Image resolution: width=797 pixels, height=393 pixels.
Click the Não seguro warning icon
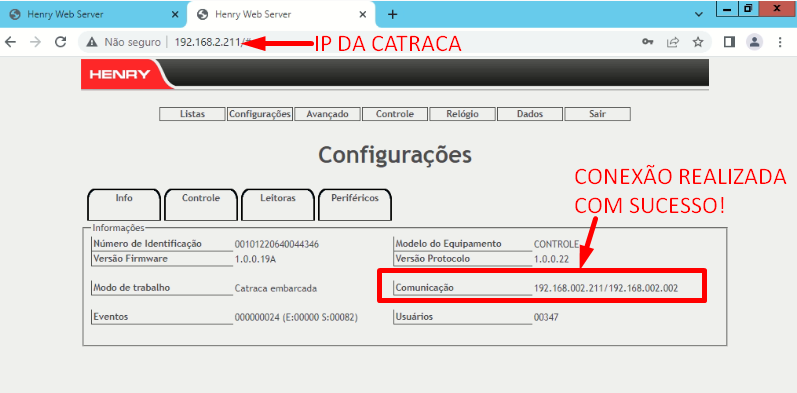pos(91,42)
